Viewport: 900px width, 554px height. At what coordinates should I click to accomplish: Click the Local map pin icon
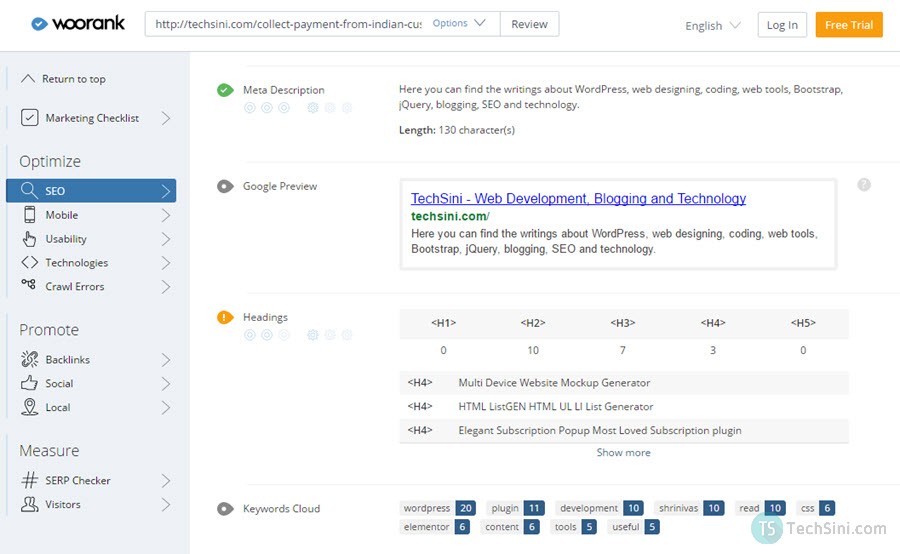coord(29,407)
